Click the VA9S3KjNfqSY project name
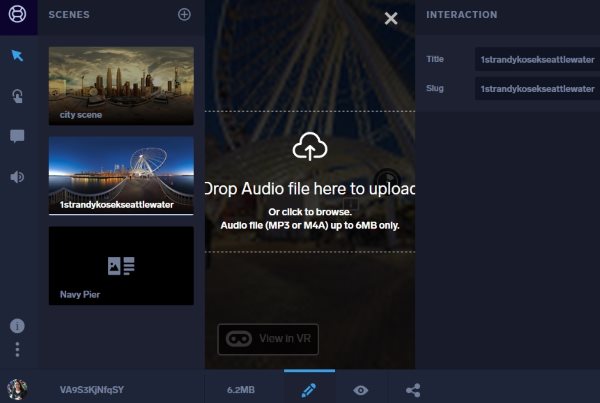Image resolution: width=600 pixels, height=403 pixels. coord(92,390)
